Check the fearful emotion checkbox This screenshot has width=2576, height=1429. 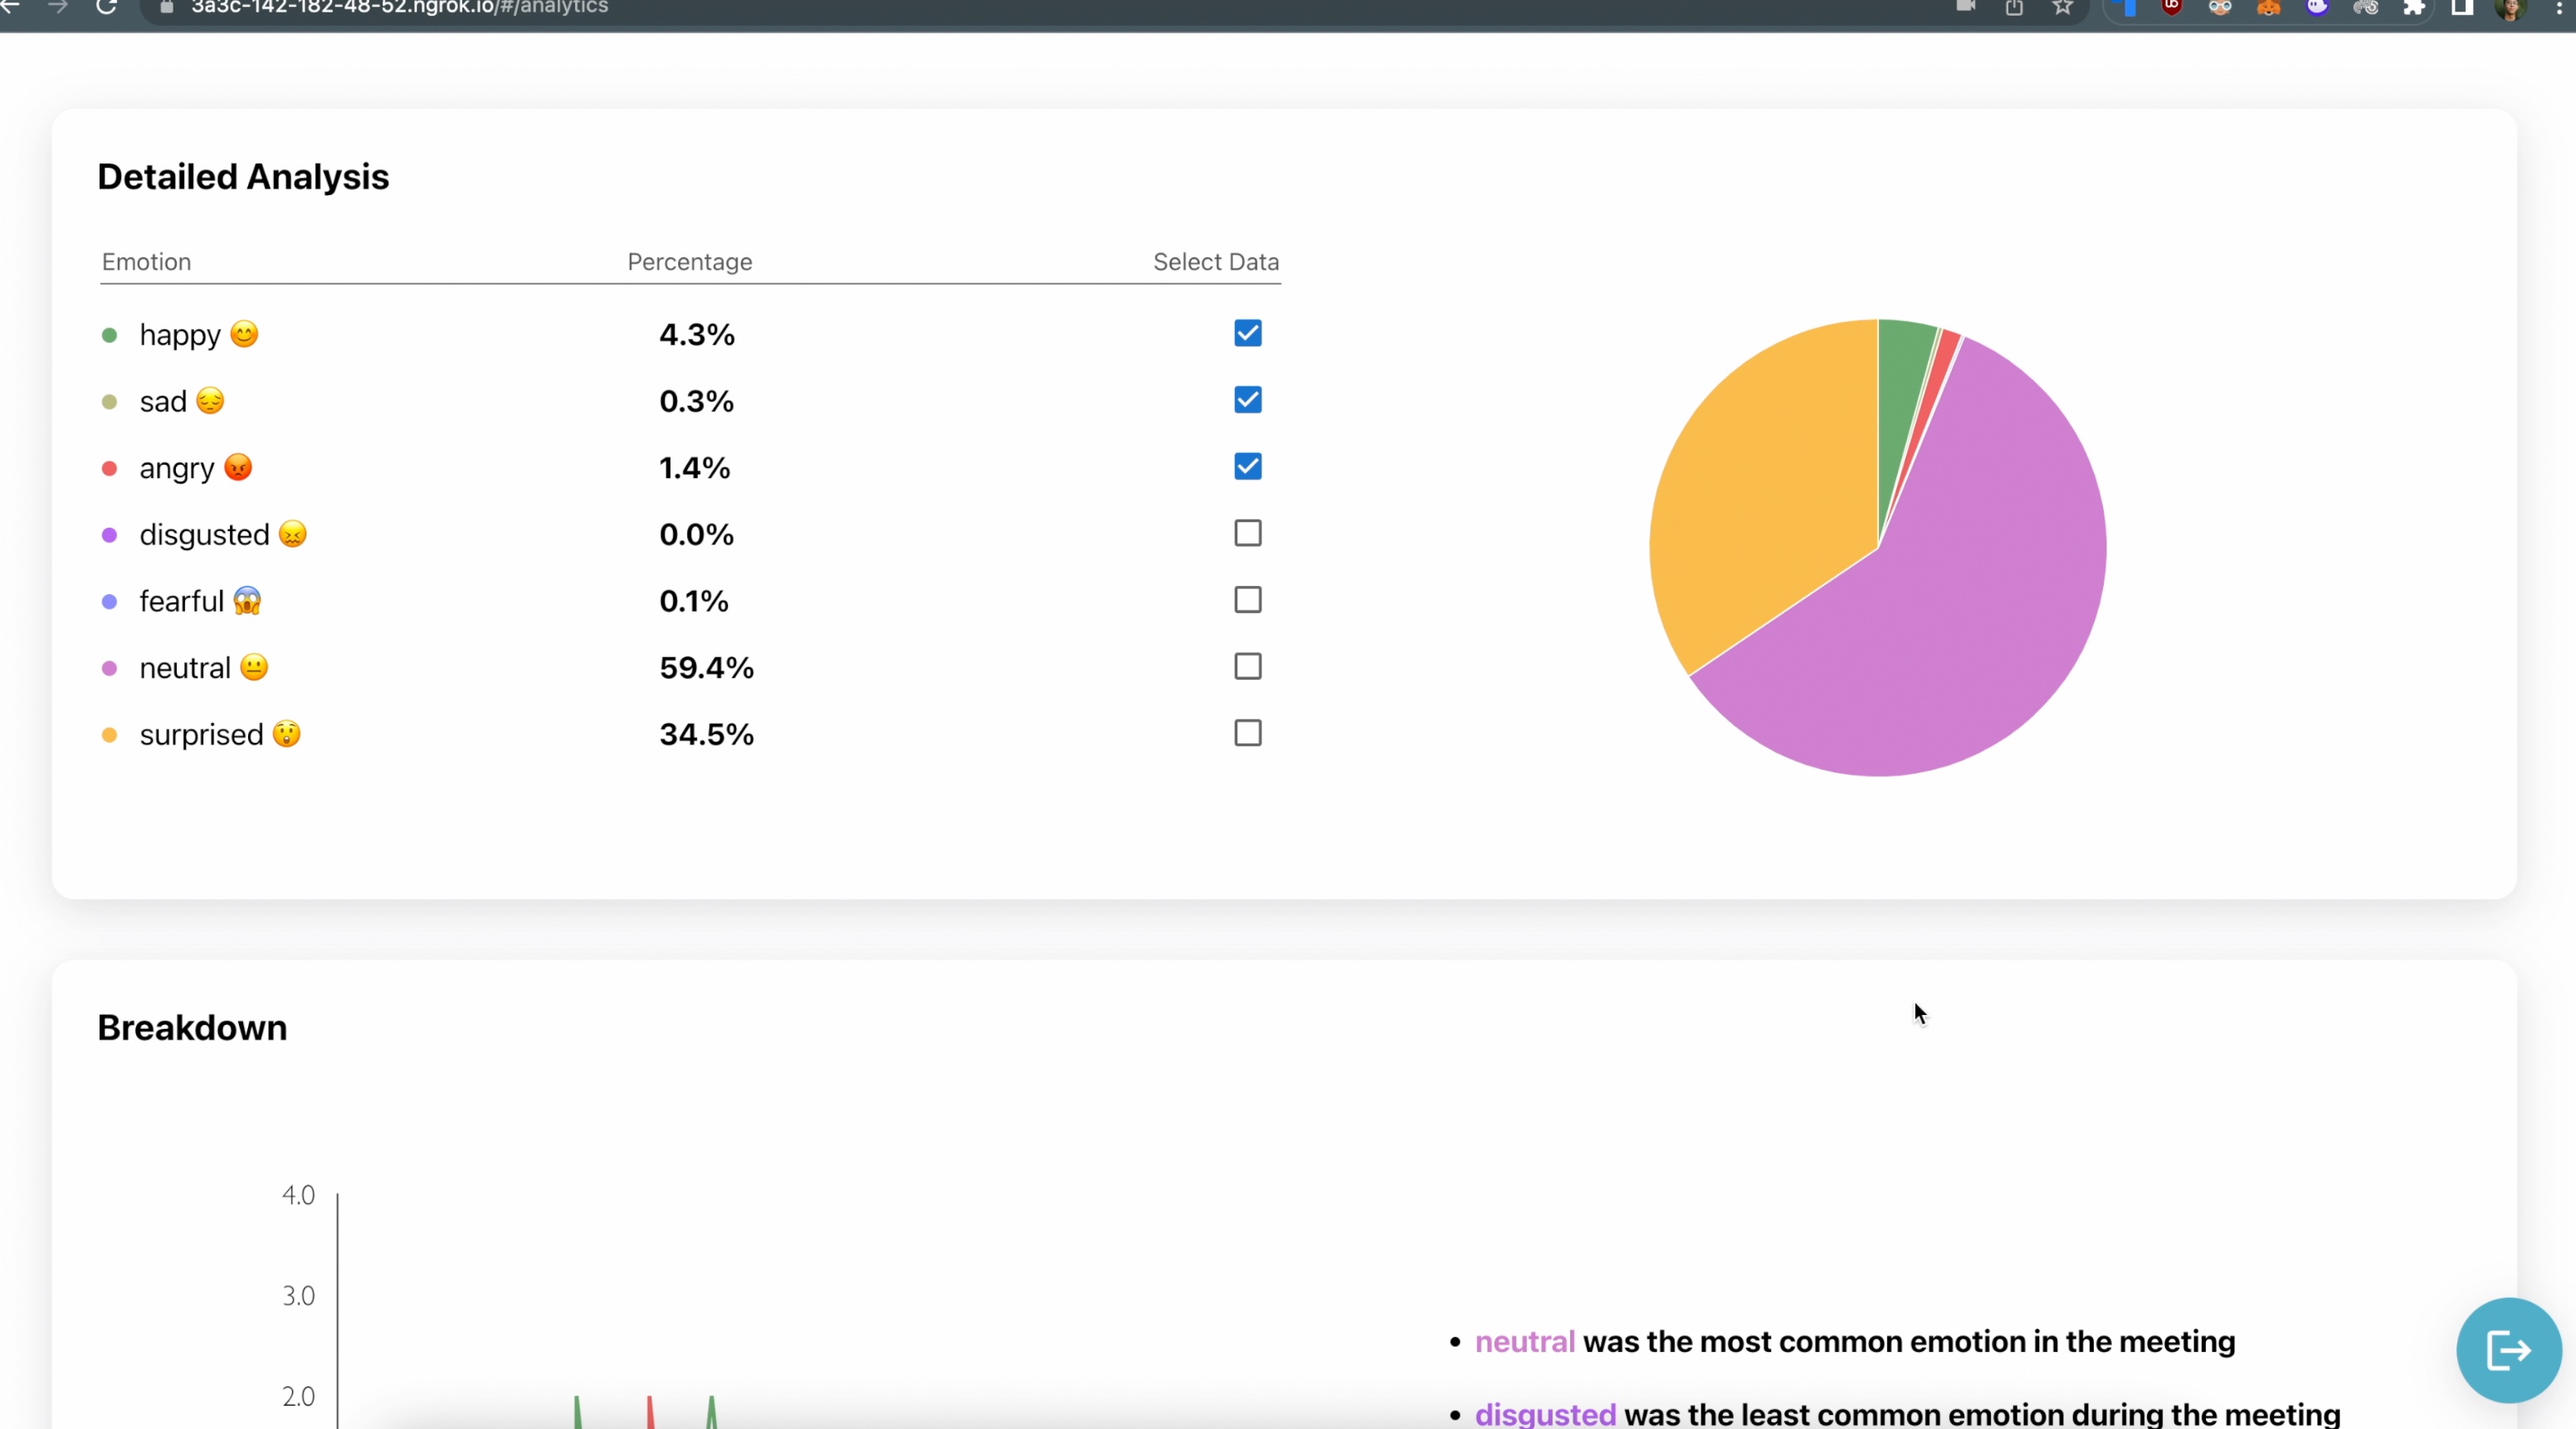click(x=1247, y=600)
